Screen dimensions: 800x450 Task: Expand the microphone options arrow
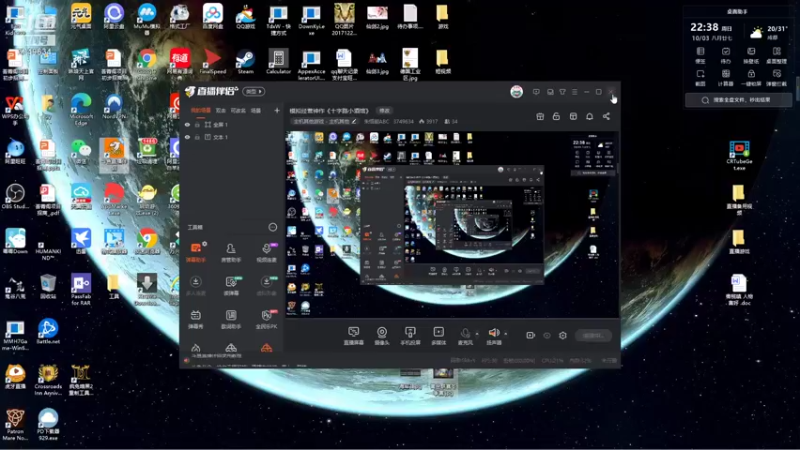(478, 334)
